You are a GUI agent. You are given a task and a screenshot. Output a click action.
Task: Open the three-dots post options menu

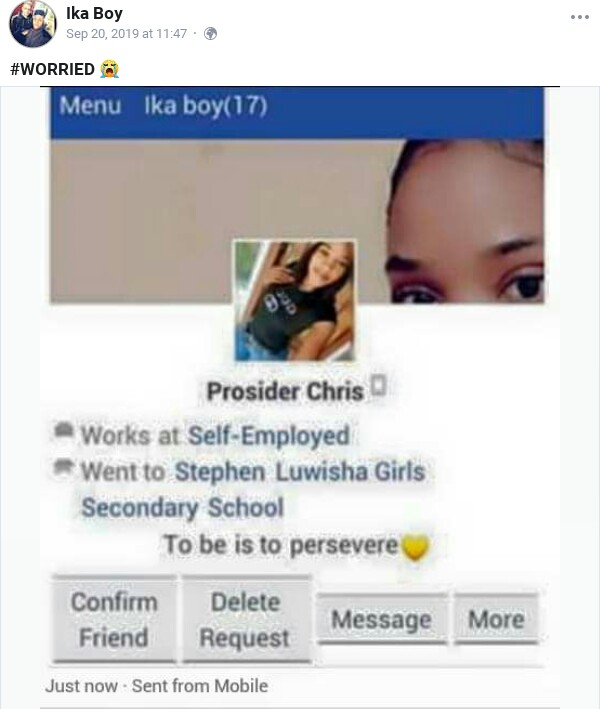[580, 17]
